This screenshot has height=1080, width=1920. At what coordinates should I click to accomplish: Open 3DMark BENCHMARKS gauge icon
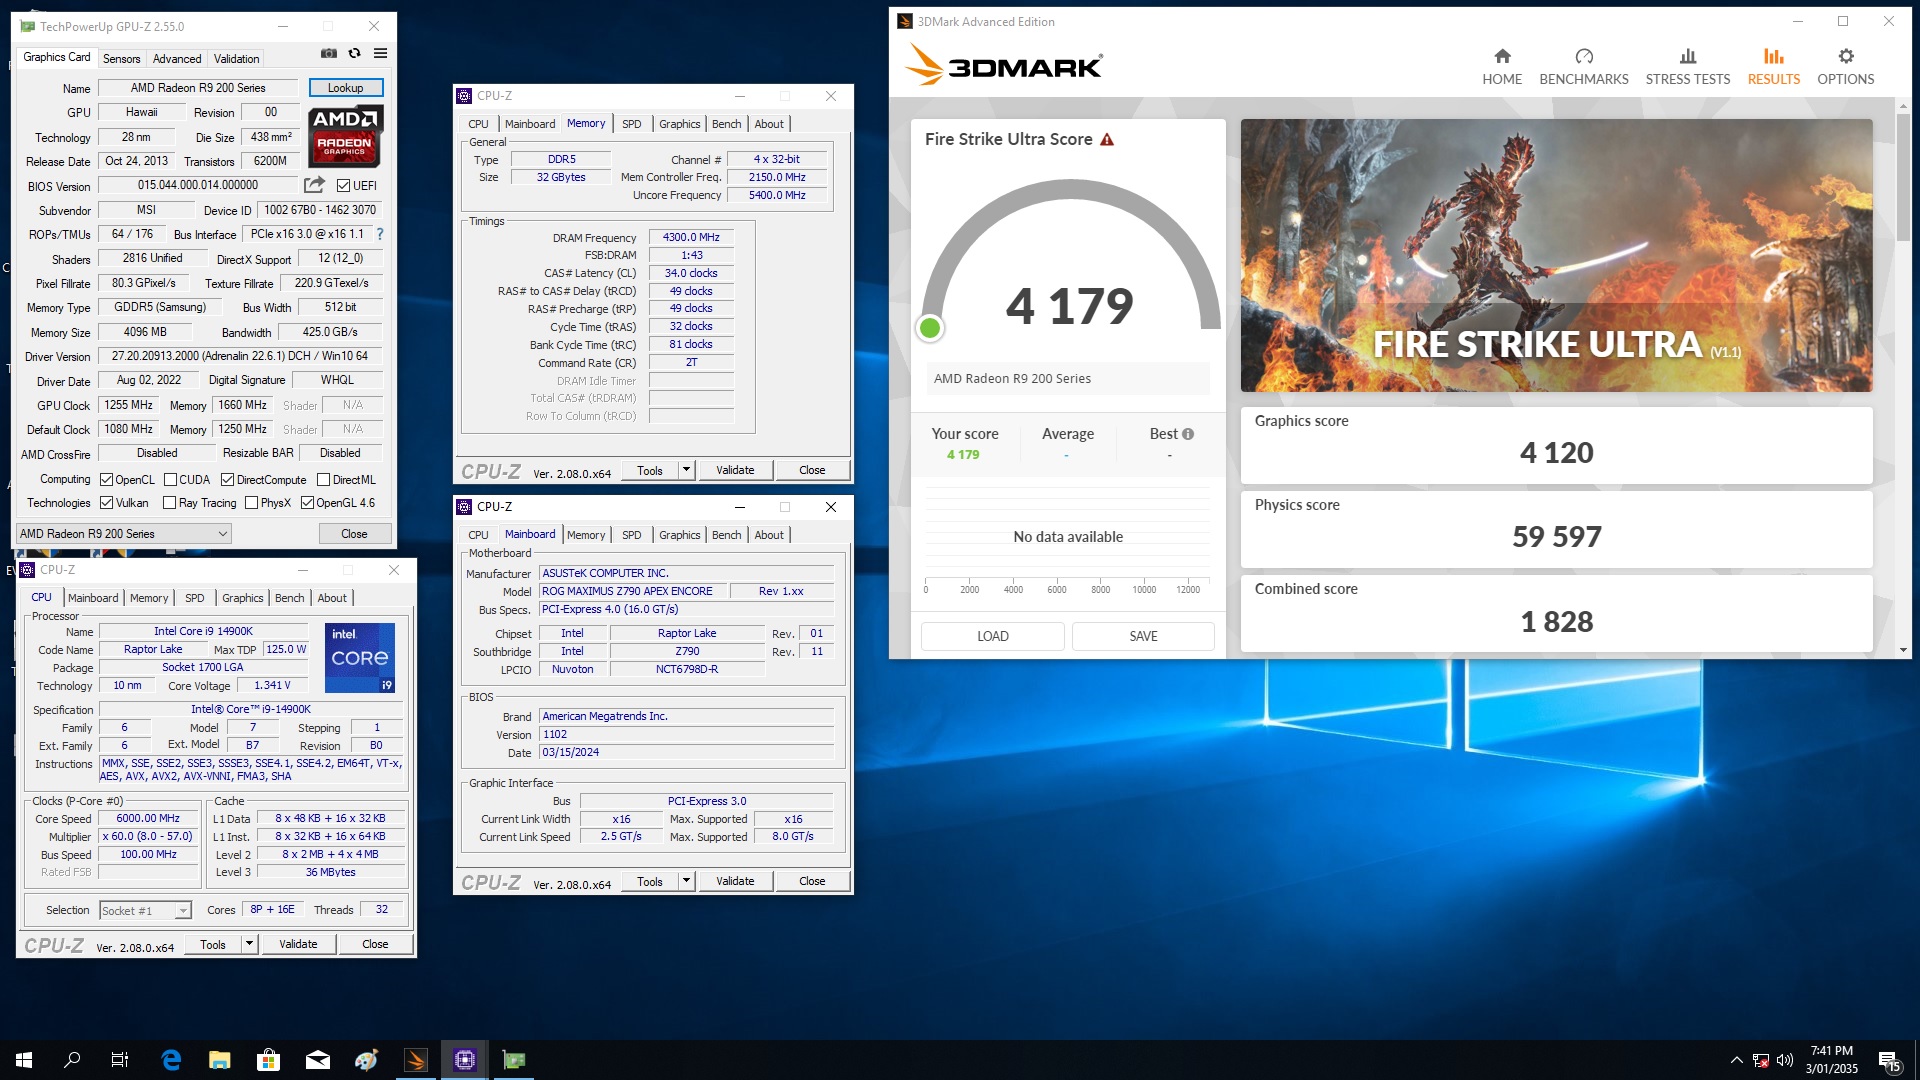[x=1584, y=56]
